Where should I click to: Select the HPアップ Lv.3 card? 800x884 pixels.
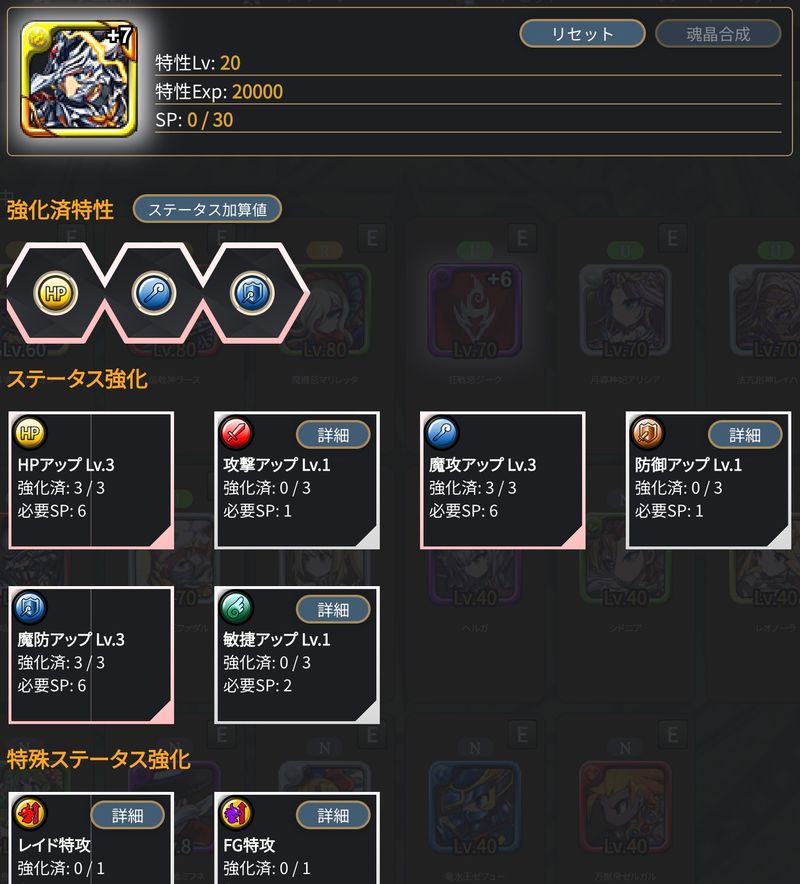pyautogui.click(x=91, y=480)
